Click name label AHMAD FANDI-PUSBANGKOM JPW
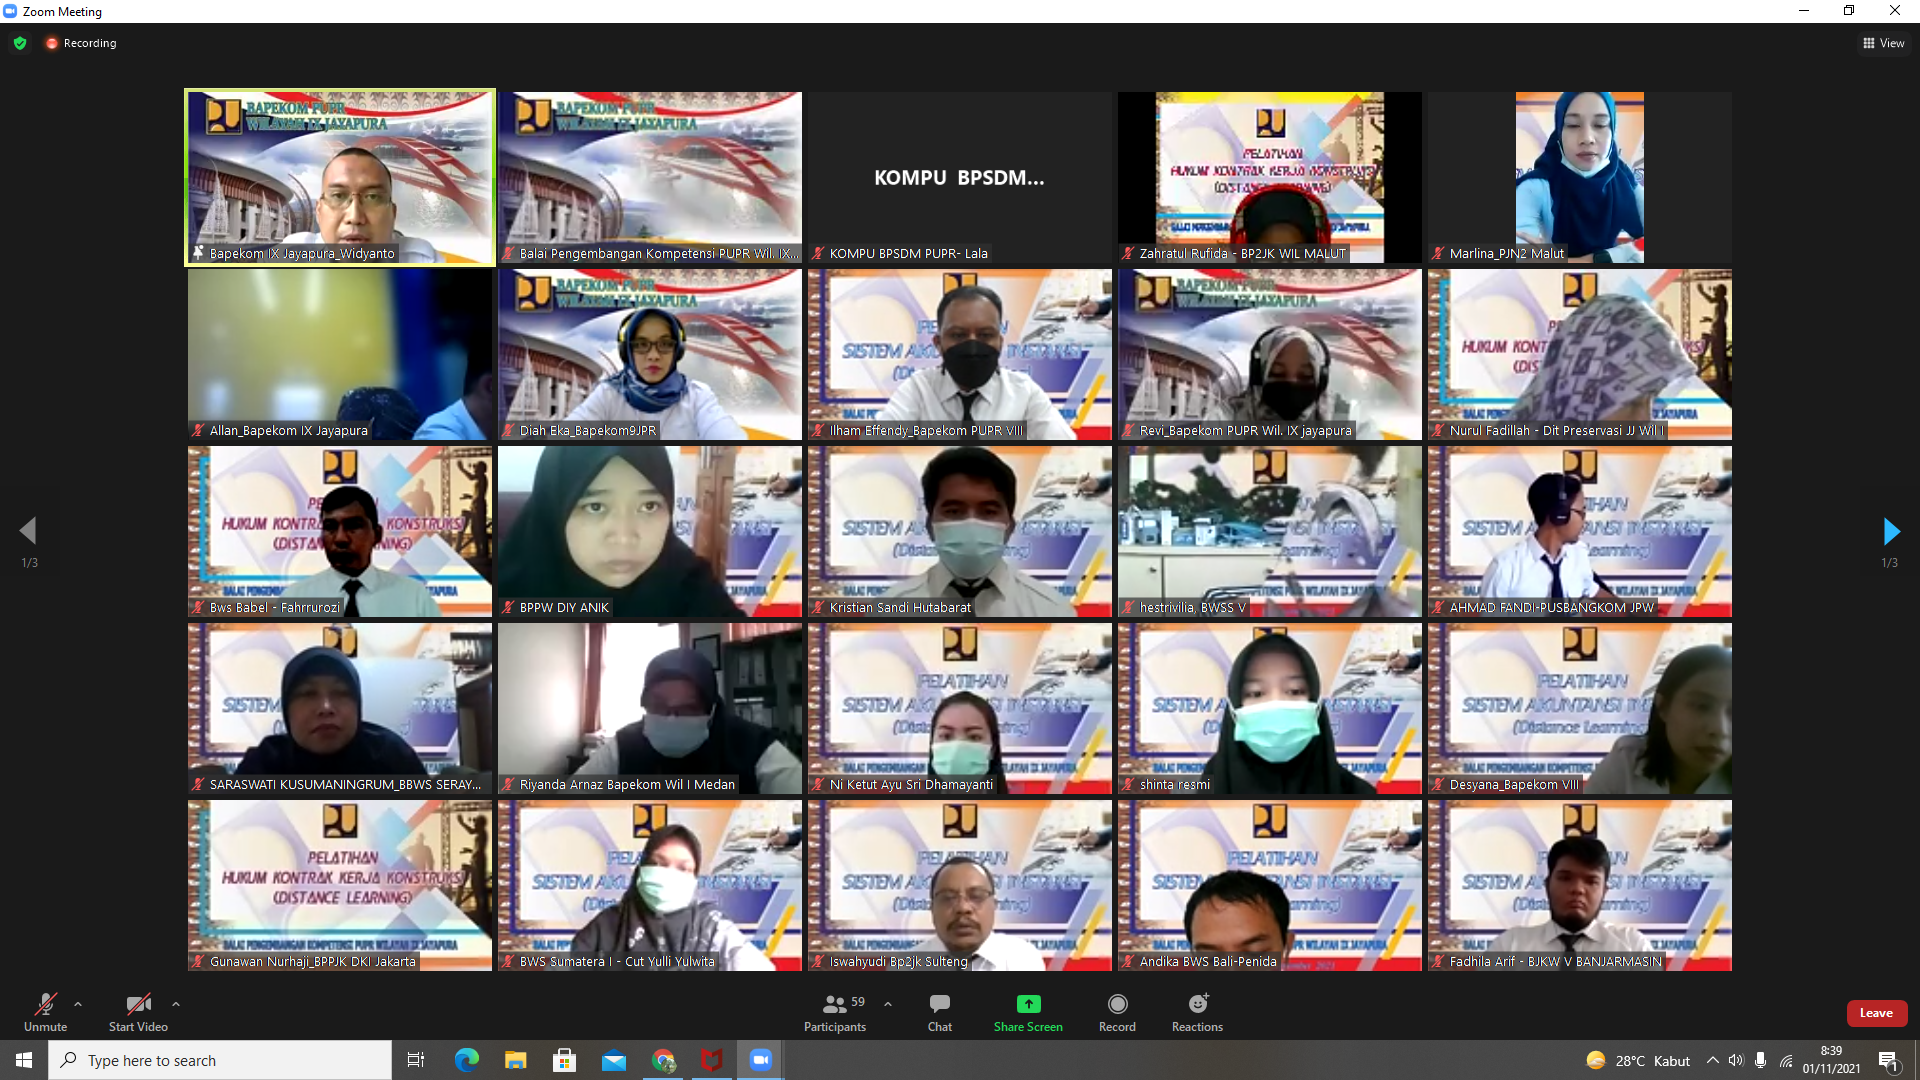Image resolution: width=1920 pixels, height=1080 pixels. 1551,608
